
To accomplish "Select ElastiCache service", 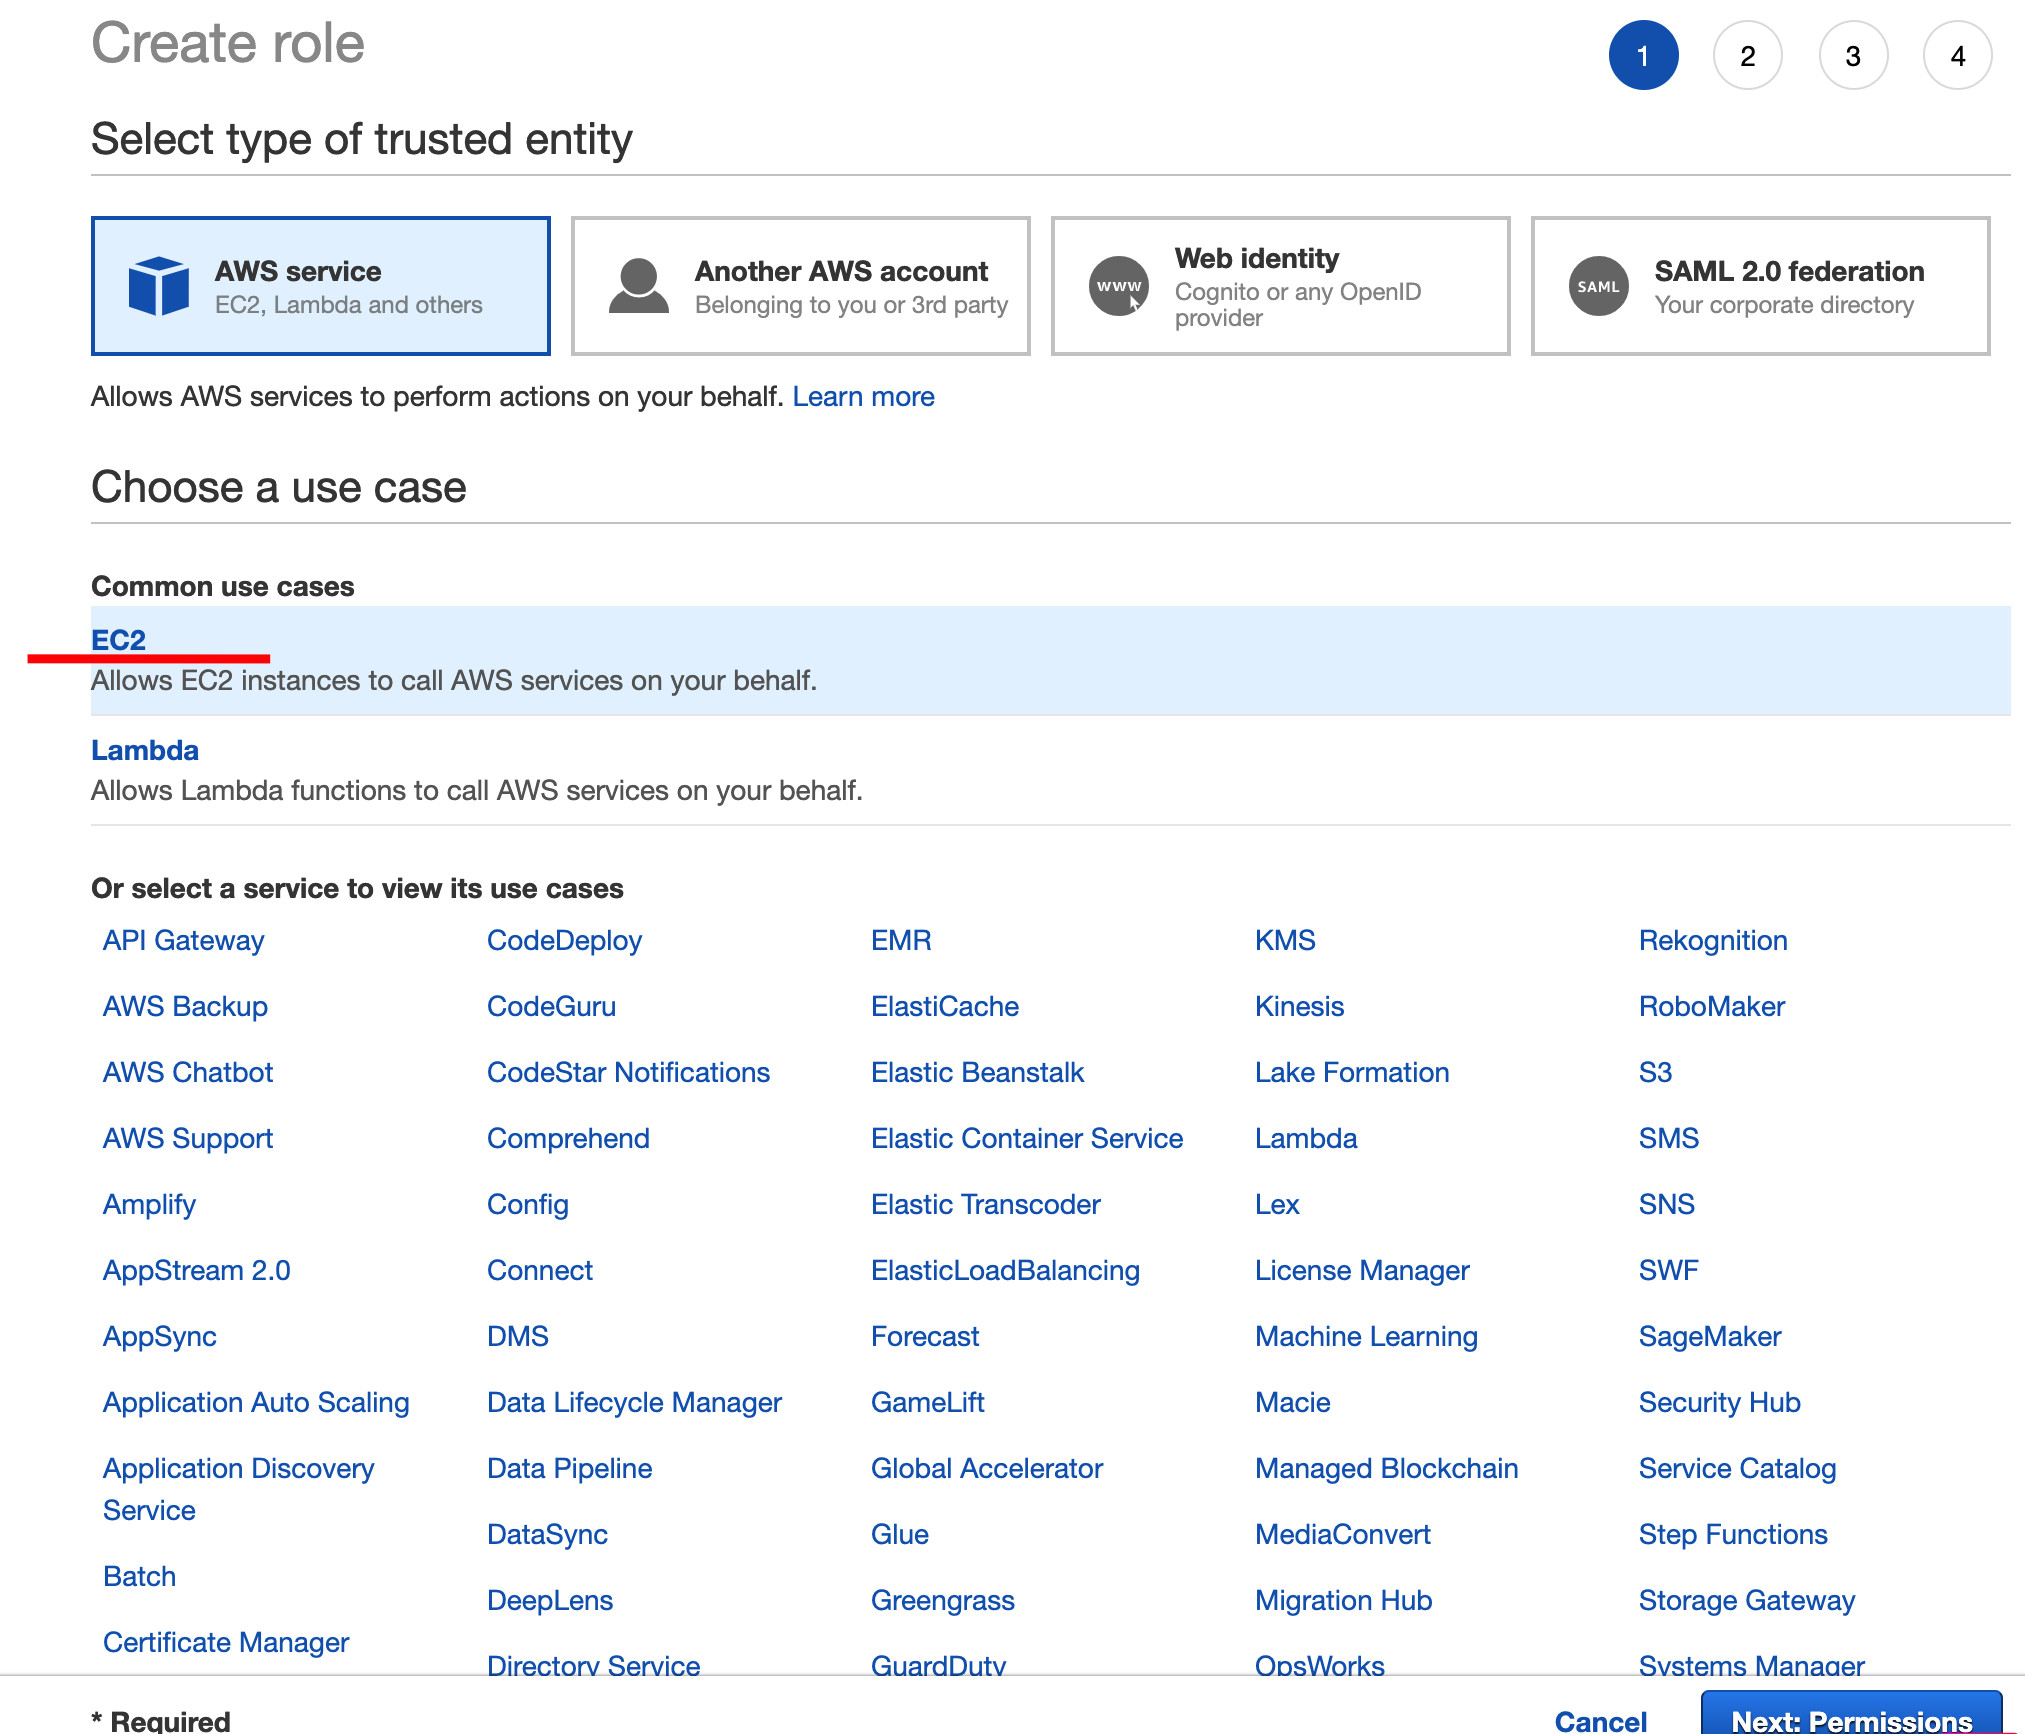I will click(x=945, y=1007).
